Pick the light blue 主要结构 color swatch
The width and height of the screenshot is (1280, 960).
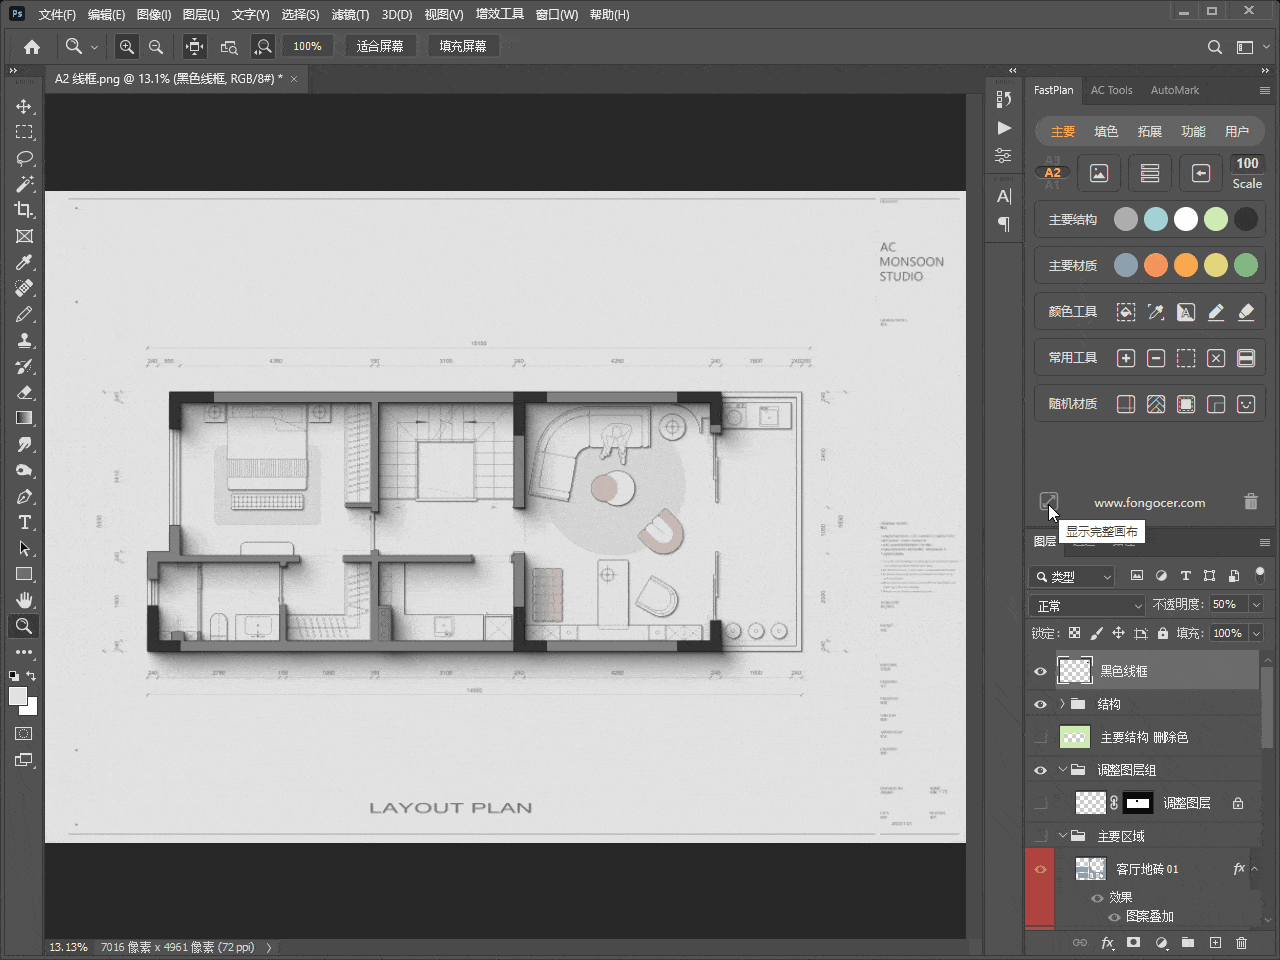pyautogui.click(x=1155, y=219)
